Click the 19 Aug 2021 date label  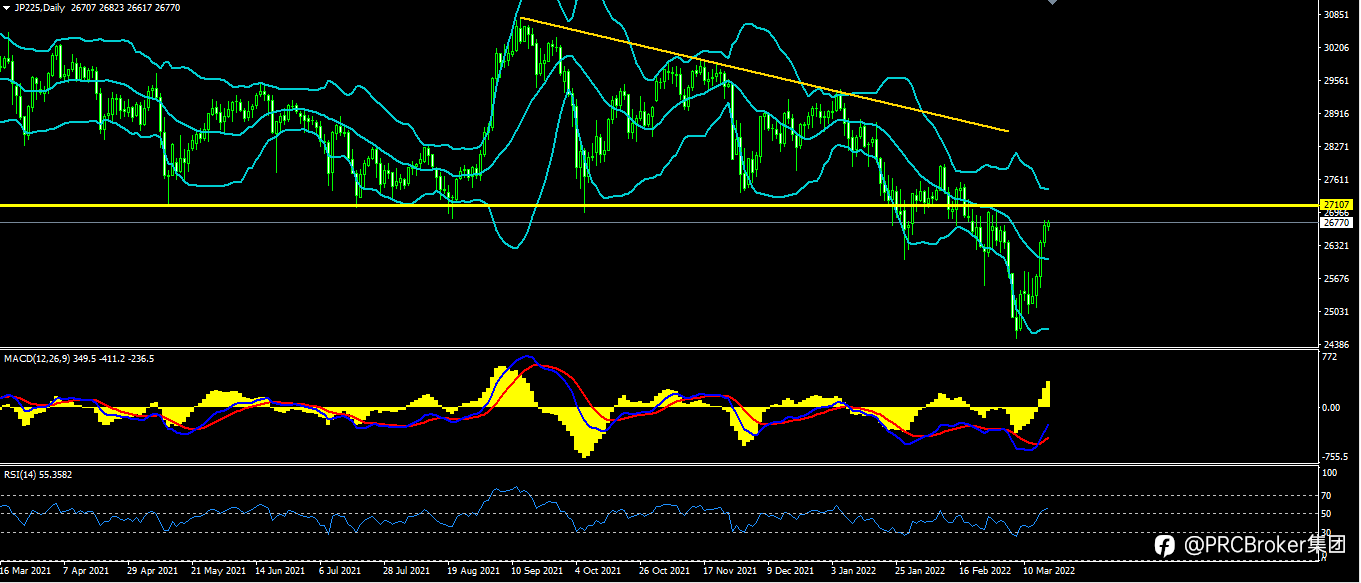pos(473,571)
